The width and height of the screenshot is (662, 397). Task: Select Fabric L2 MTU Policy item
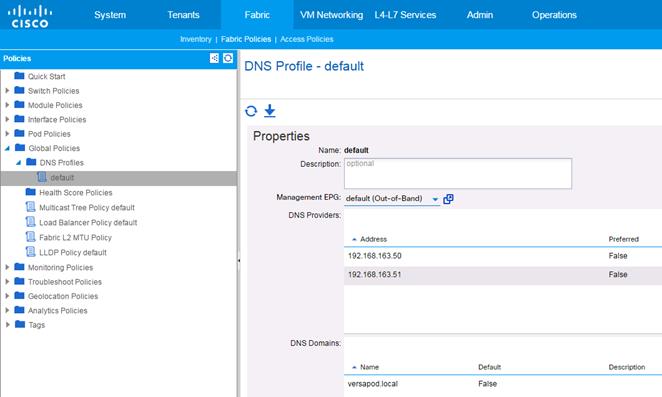[75, 238]
